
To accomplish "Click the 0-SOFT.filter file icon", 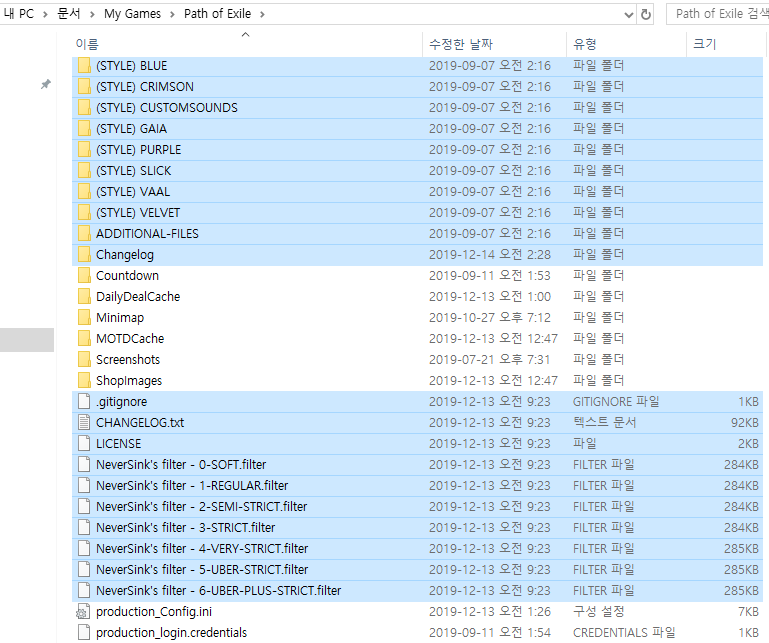I will (84, 464).
